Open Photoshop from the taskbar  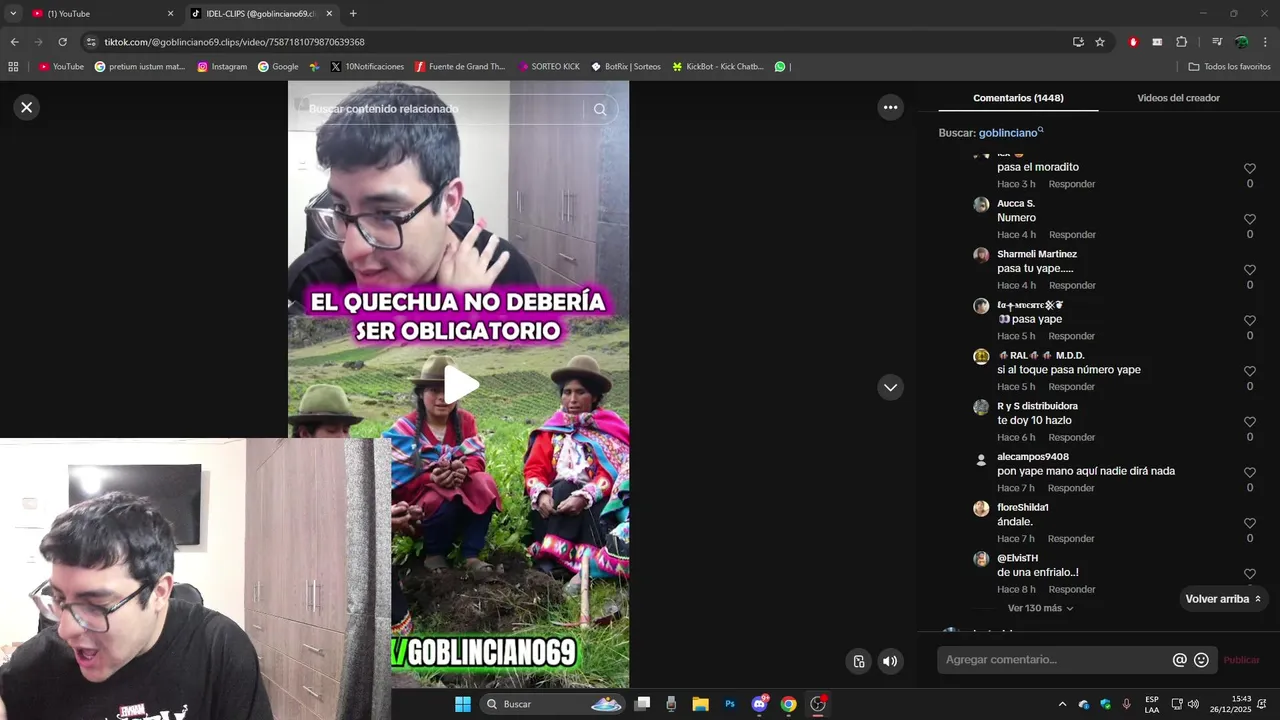730,704
